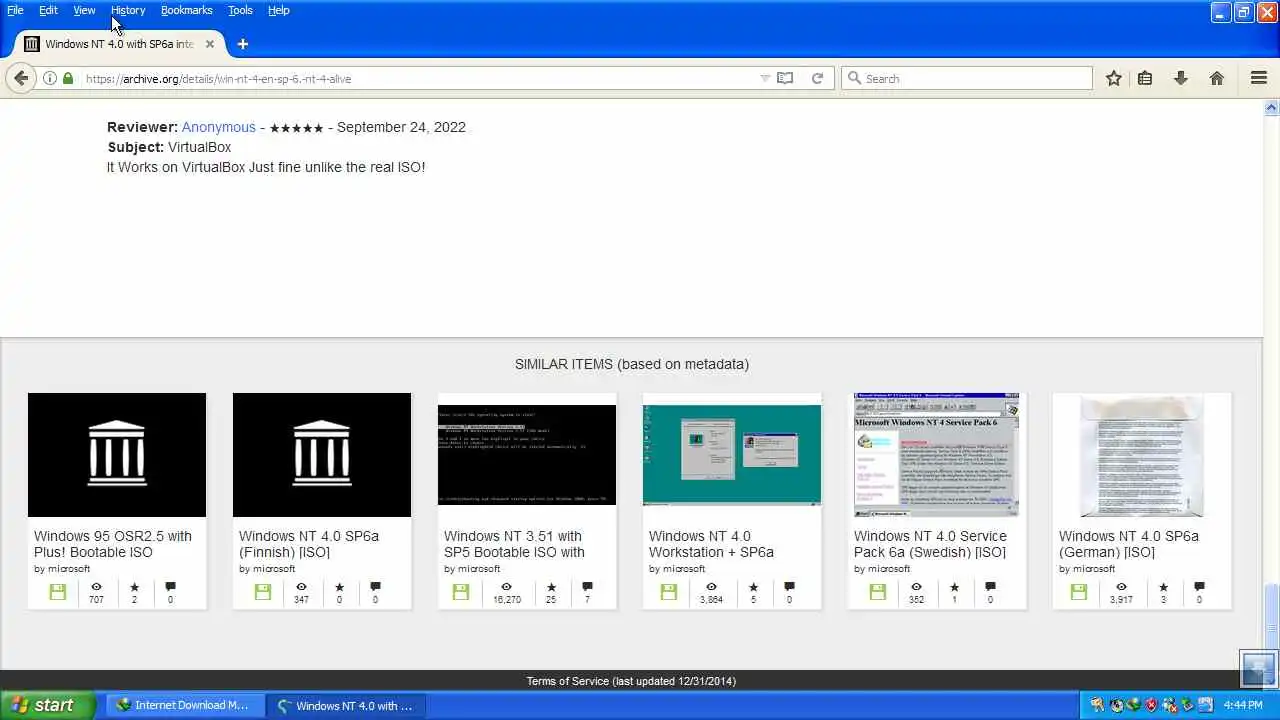Screen dimensions: 1280x720
Task: Enter Reader View from the address bar
Action: (786, 78)
